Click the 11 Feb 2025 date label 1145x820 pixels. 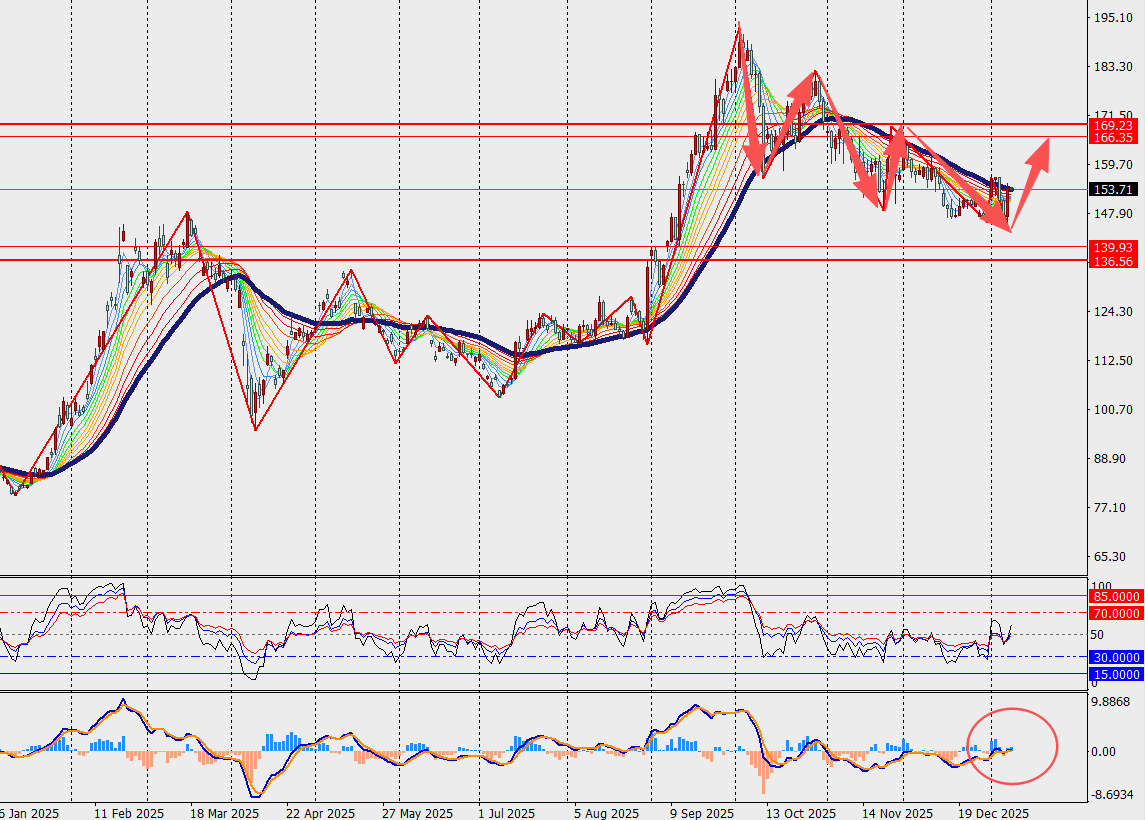pyautogui.click(x=129, y=813)
